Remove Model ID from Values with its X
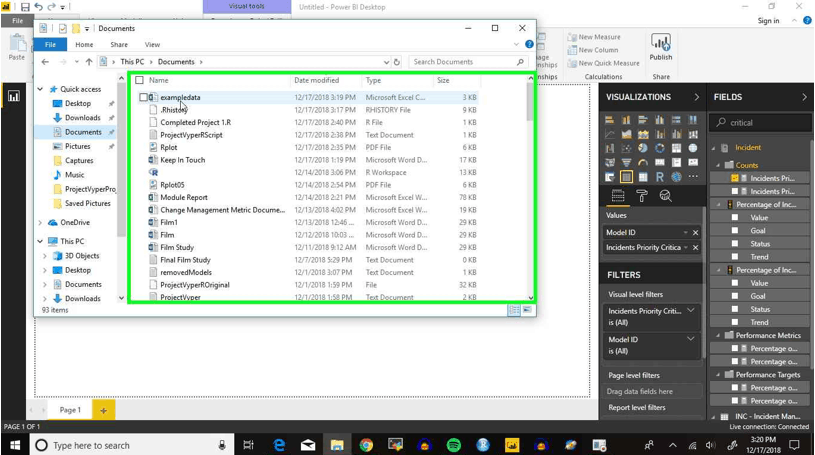The image size is (815, 455). 695,232
